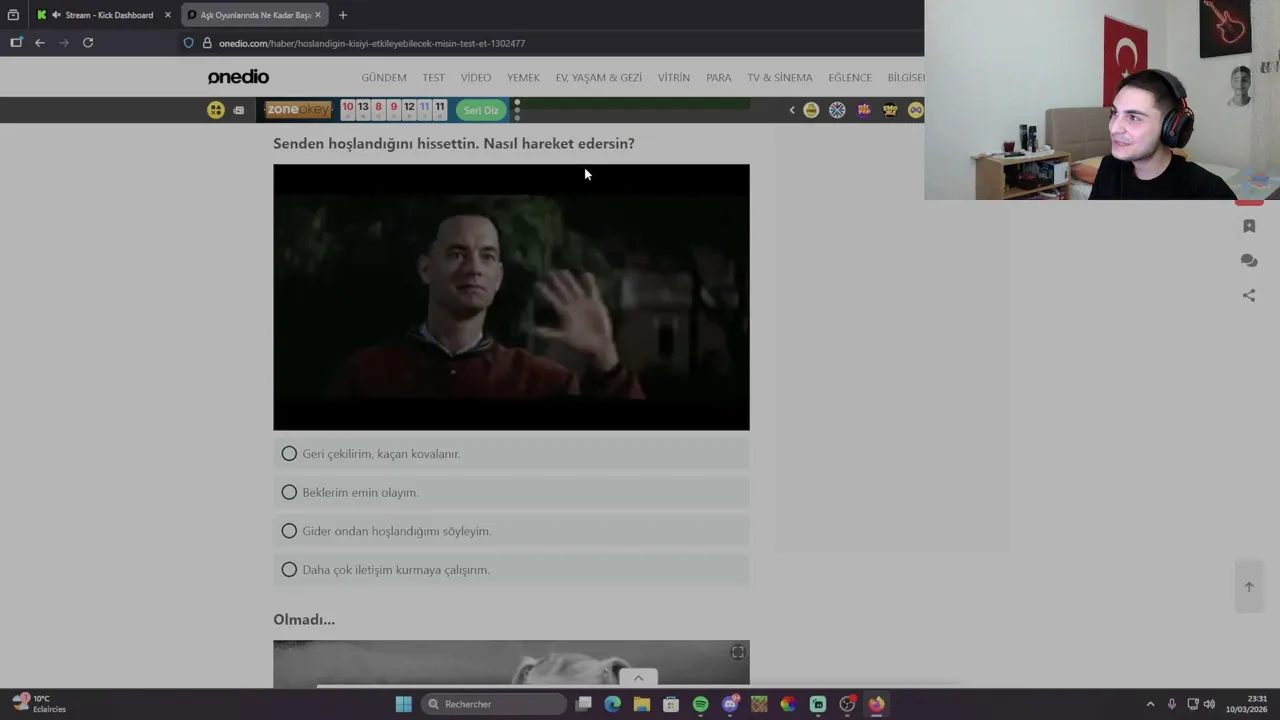Select "Gider ondan hoşlandığımı söyleyim." option
1280x720 pixels.
click(x=511, y=531)
